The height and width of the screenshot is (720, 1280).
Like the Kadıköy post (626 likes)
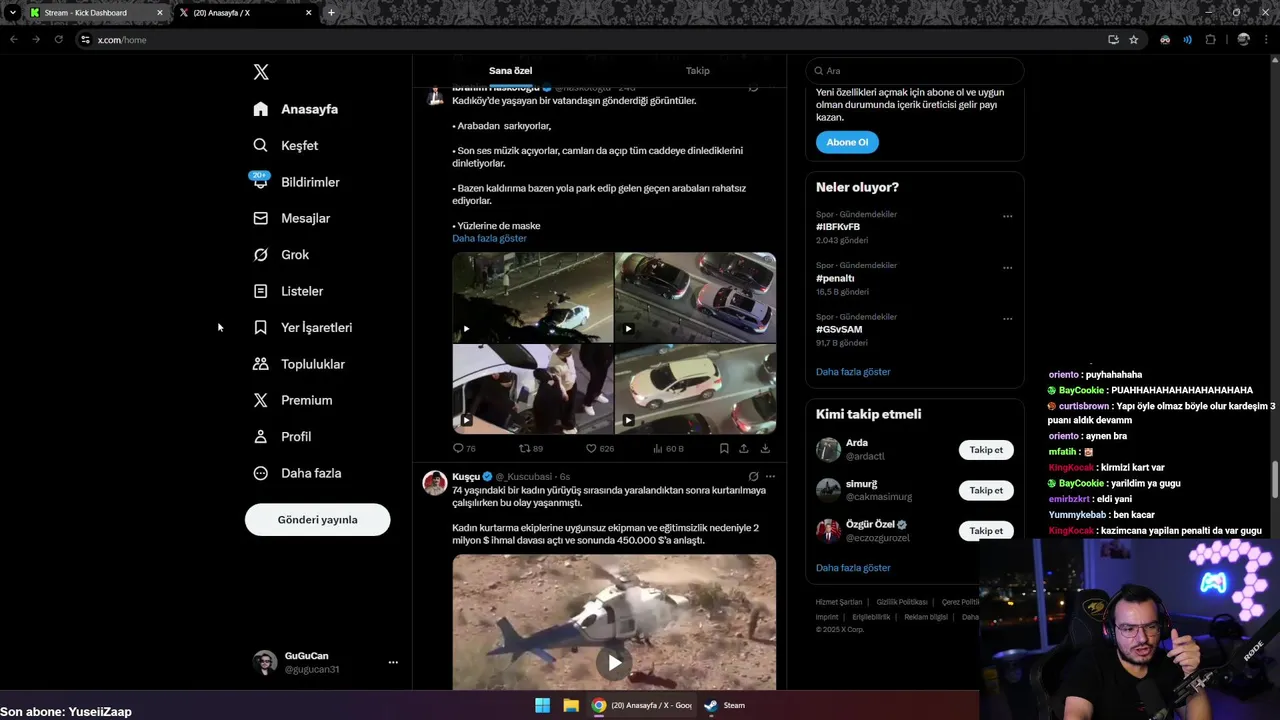coord(600,449)
